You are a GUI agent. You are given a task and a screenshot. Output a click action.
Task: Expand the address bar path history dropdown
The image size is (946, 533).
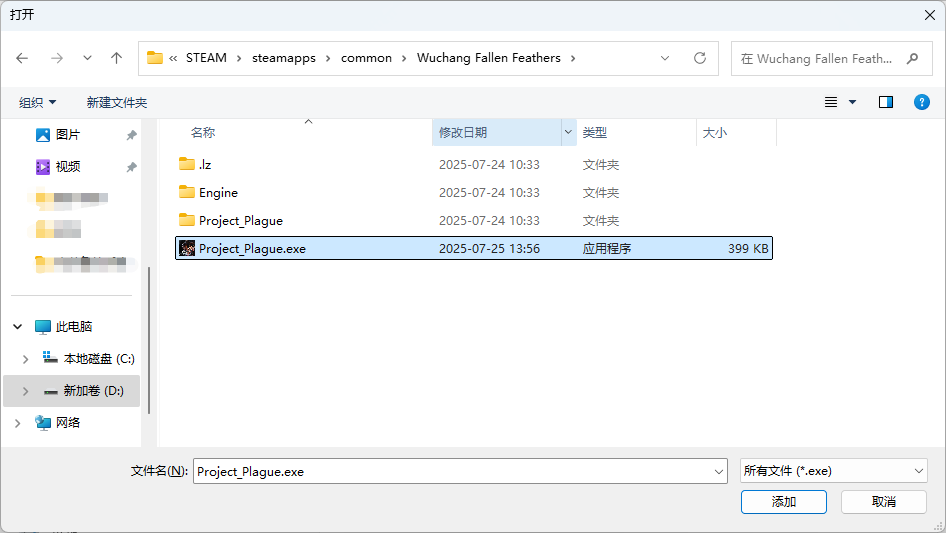(665, 58)
